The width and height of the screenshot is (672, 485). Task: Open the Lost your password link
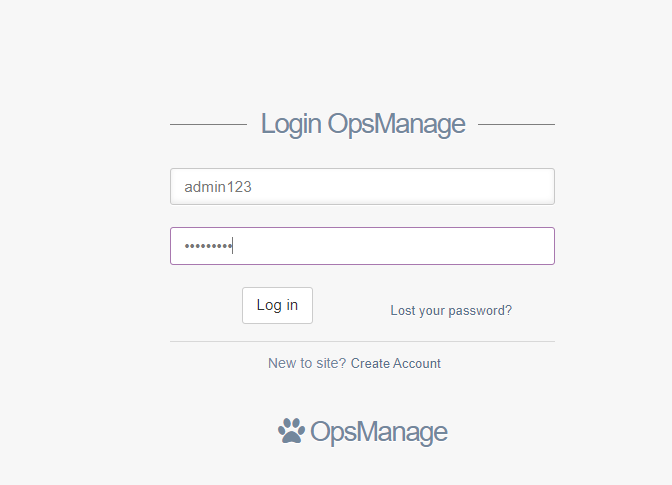pos(450,311)
